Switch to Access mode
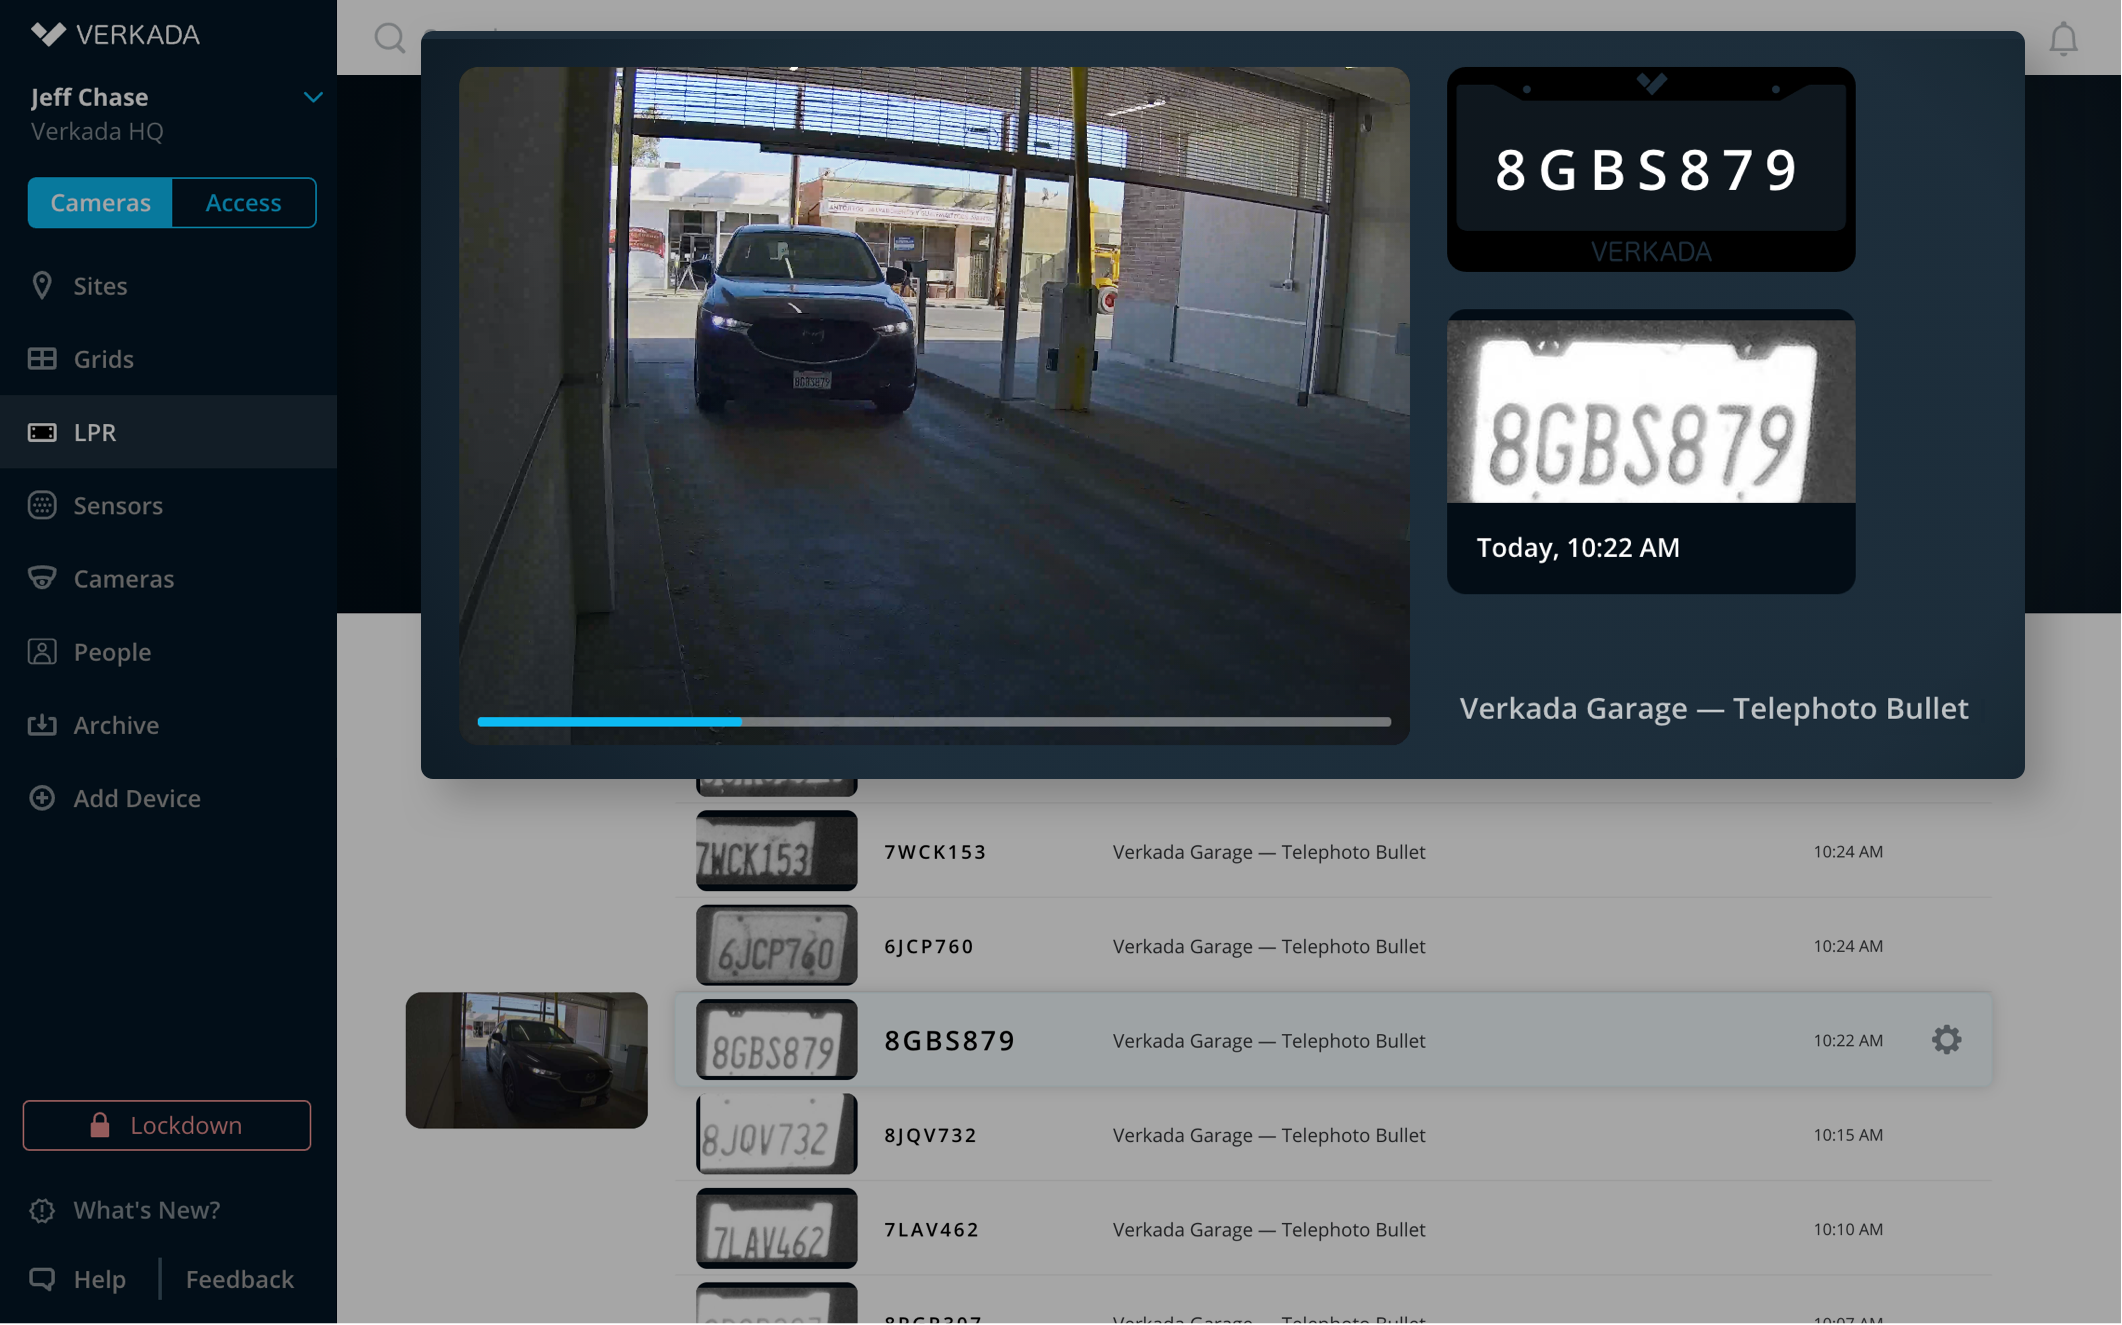This screenshot has width=2122, height=1325. [x=243, y=203]
